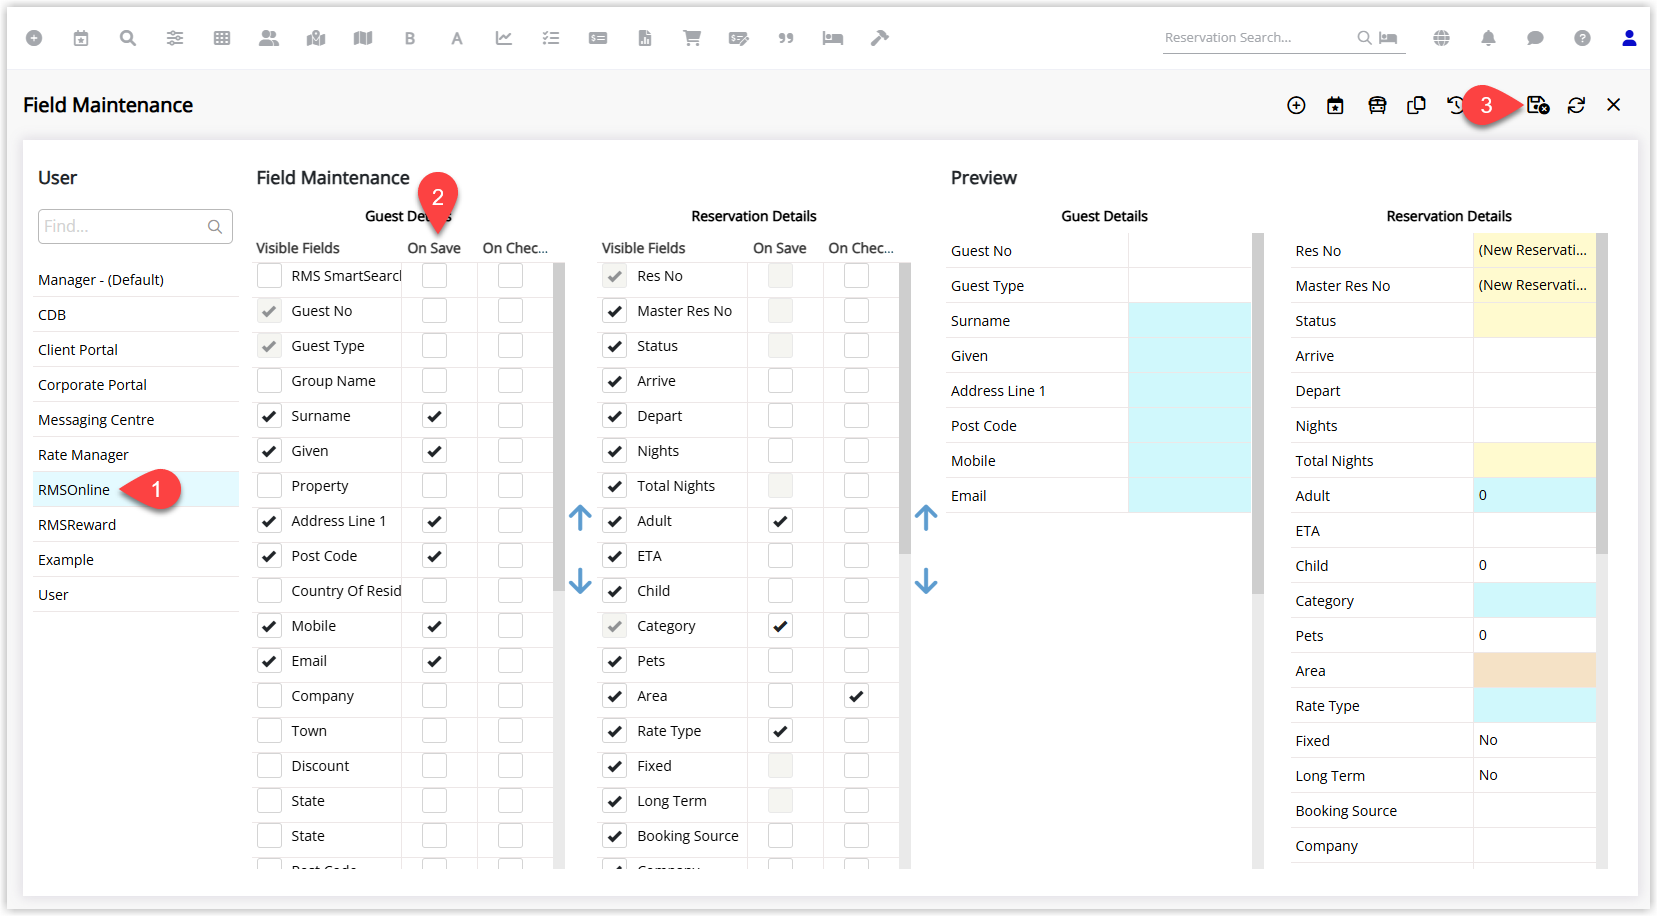The width and height of the screenshot is (1658, 917).
Task: Click the copy icon in Field Maintenance header
Action: [x=1416, y=105]
